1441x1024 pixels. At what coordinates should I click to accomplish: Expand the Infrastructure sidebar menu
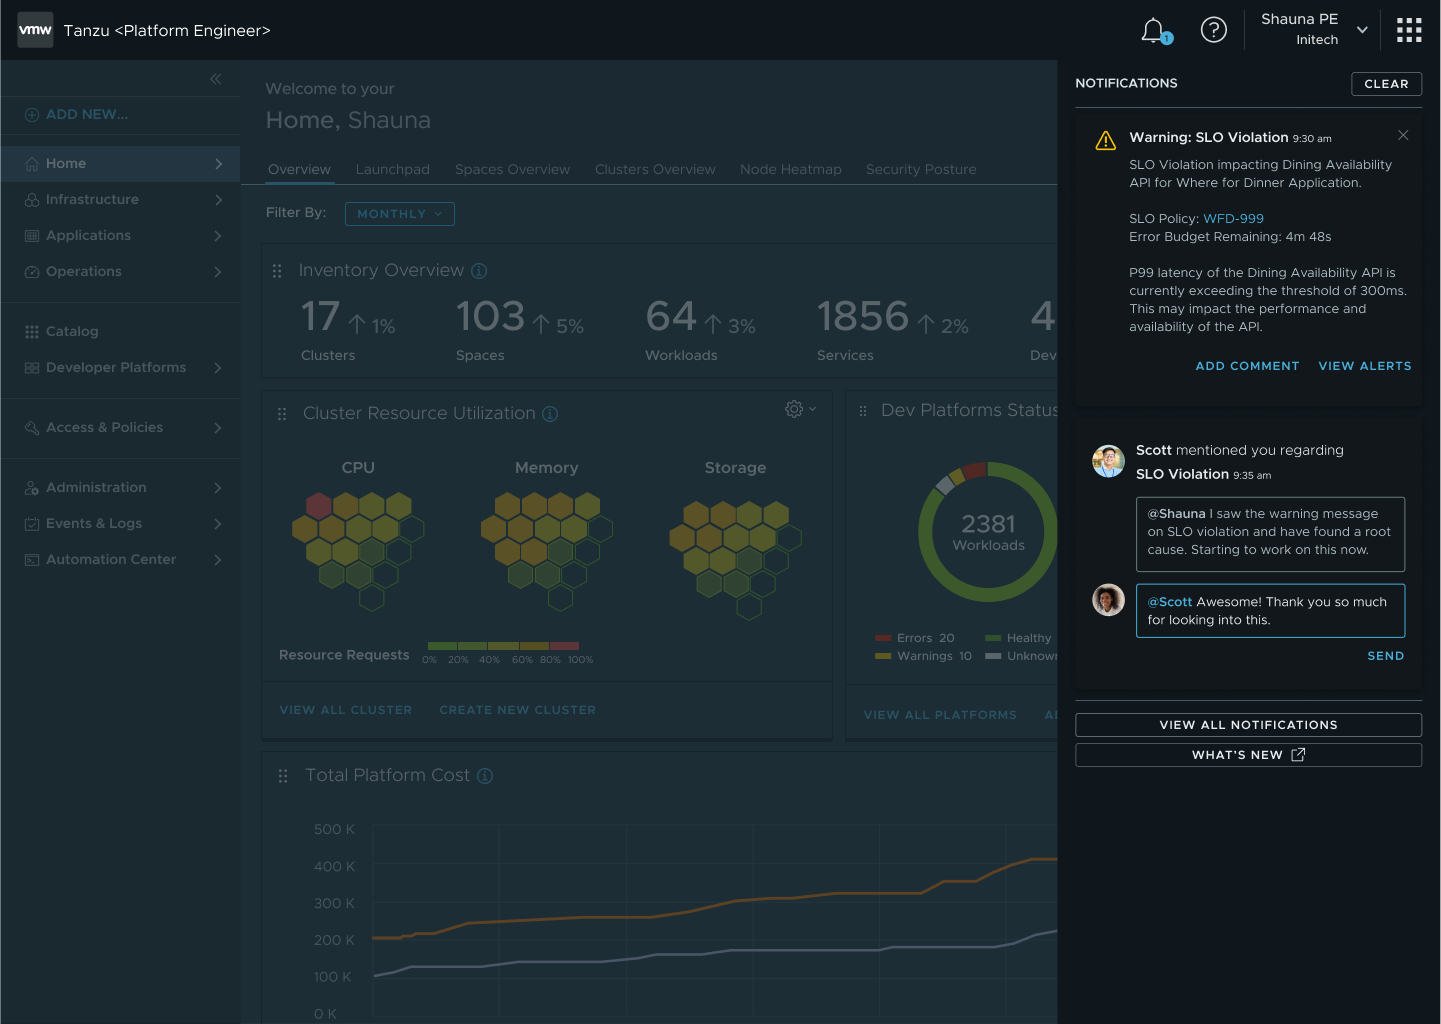point(120,200)
